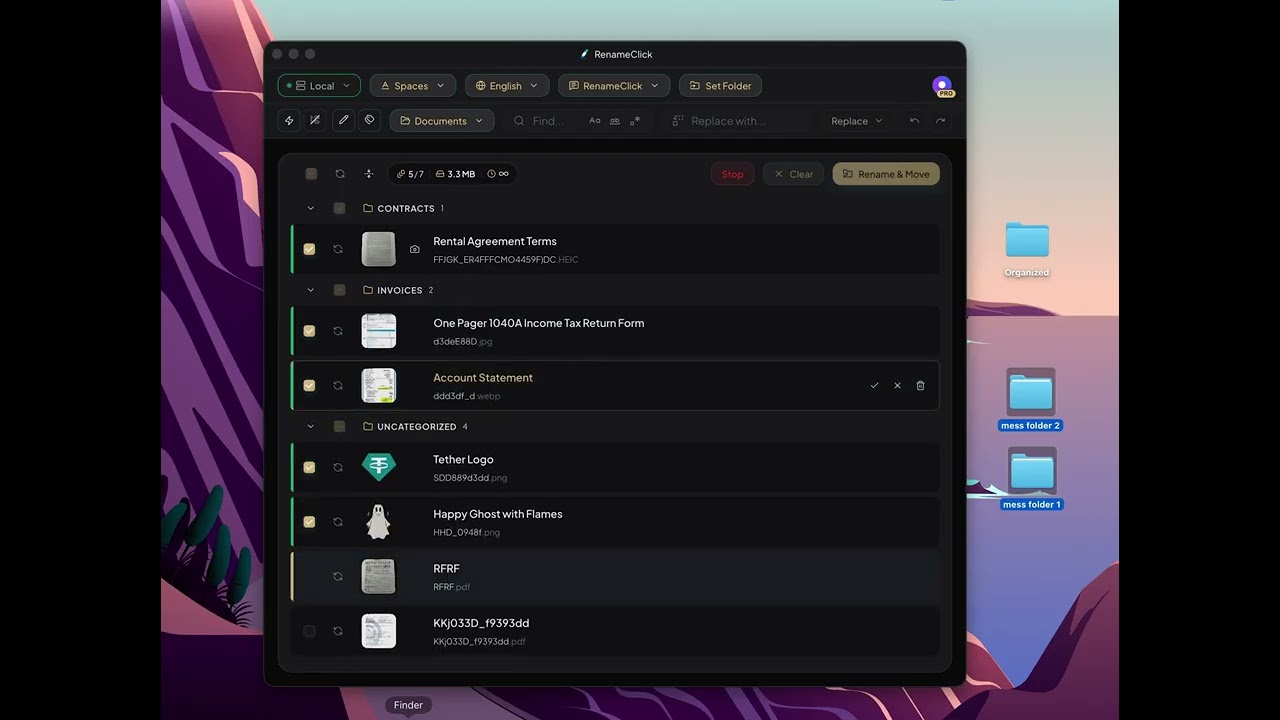Collapse the CONTRACTS group
The image size is (1280, 720).
(x=310, y=208)
